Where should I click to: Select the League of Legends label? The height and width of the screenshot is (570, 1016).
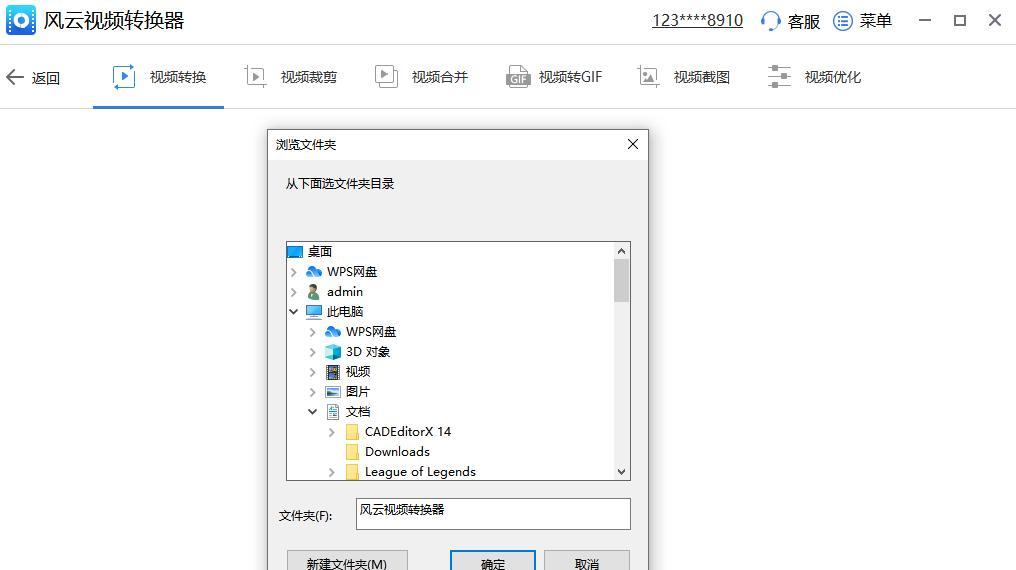420,472
